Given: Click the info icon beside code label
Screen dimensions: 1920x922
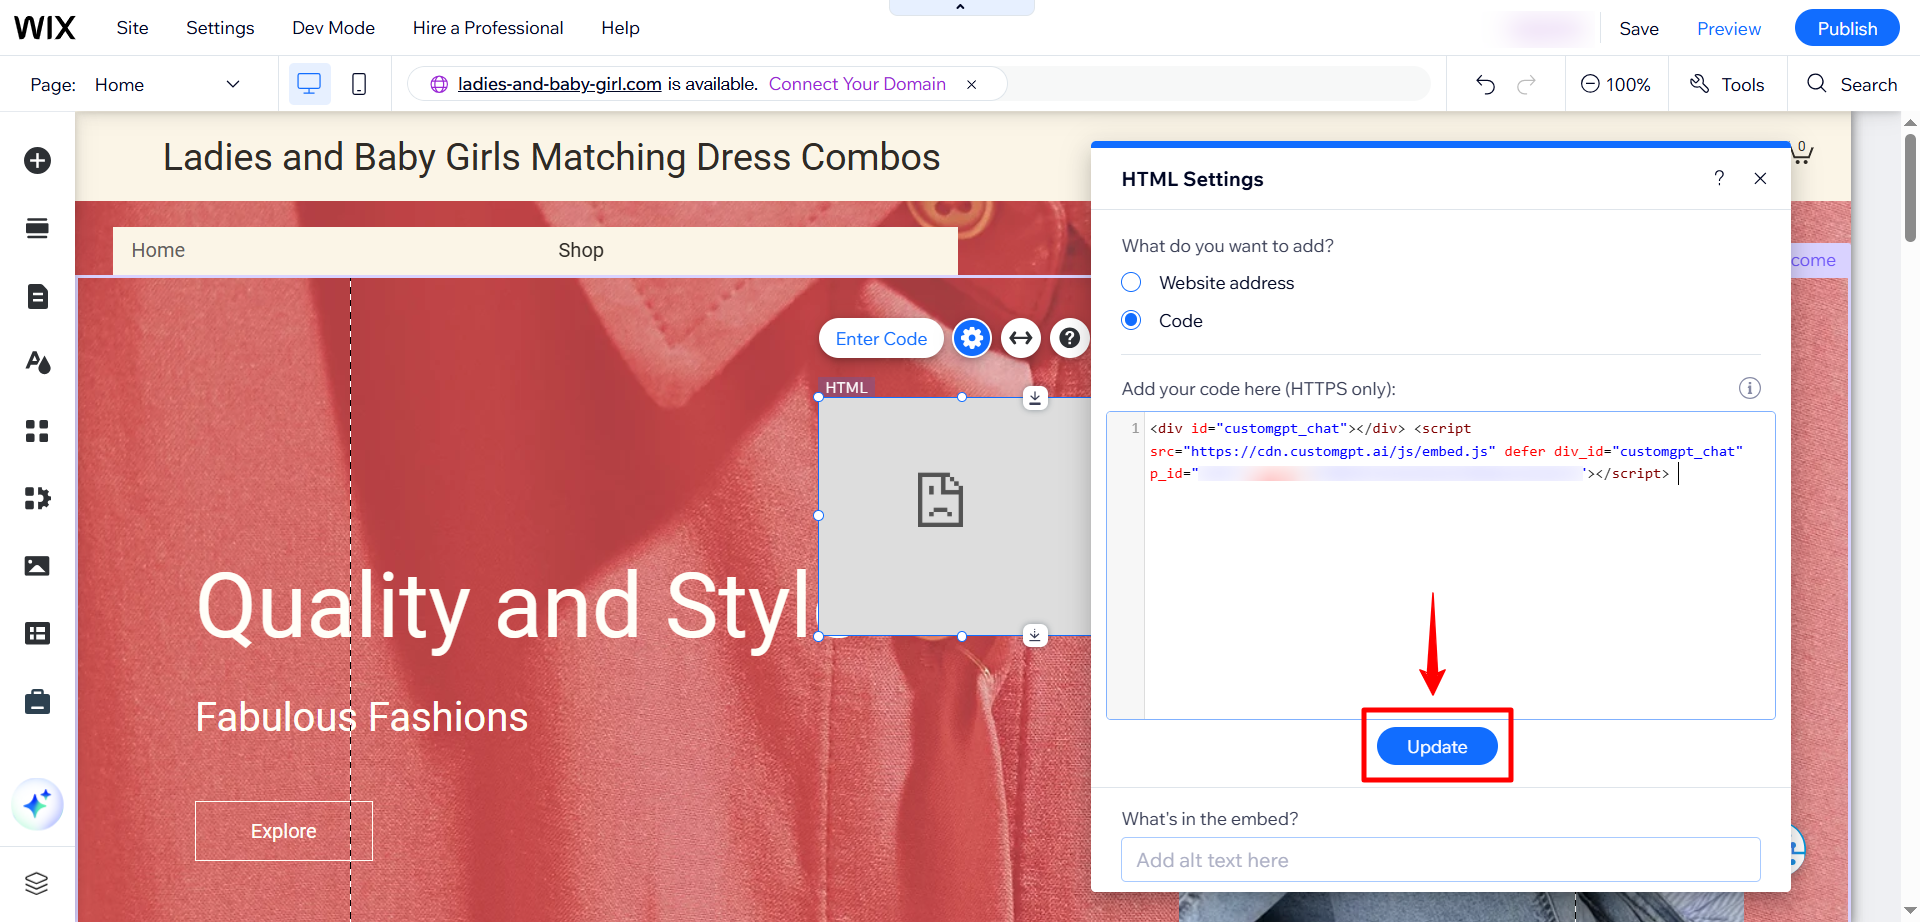Looking at the screenshot, I should point(1749,388).
